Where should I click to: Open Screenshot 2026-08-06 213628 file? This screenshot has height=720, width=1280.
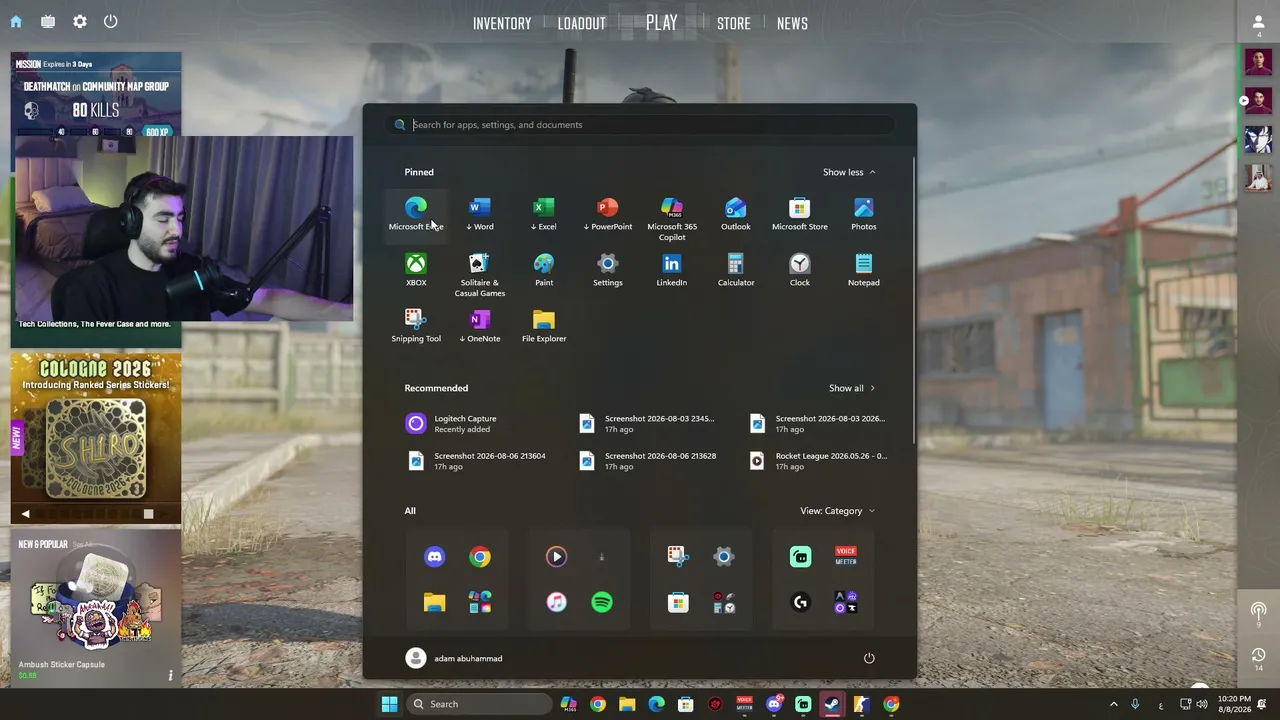(650, 461)
